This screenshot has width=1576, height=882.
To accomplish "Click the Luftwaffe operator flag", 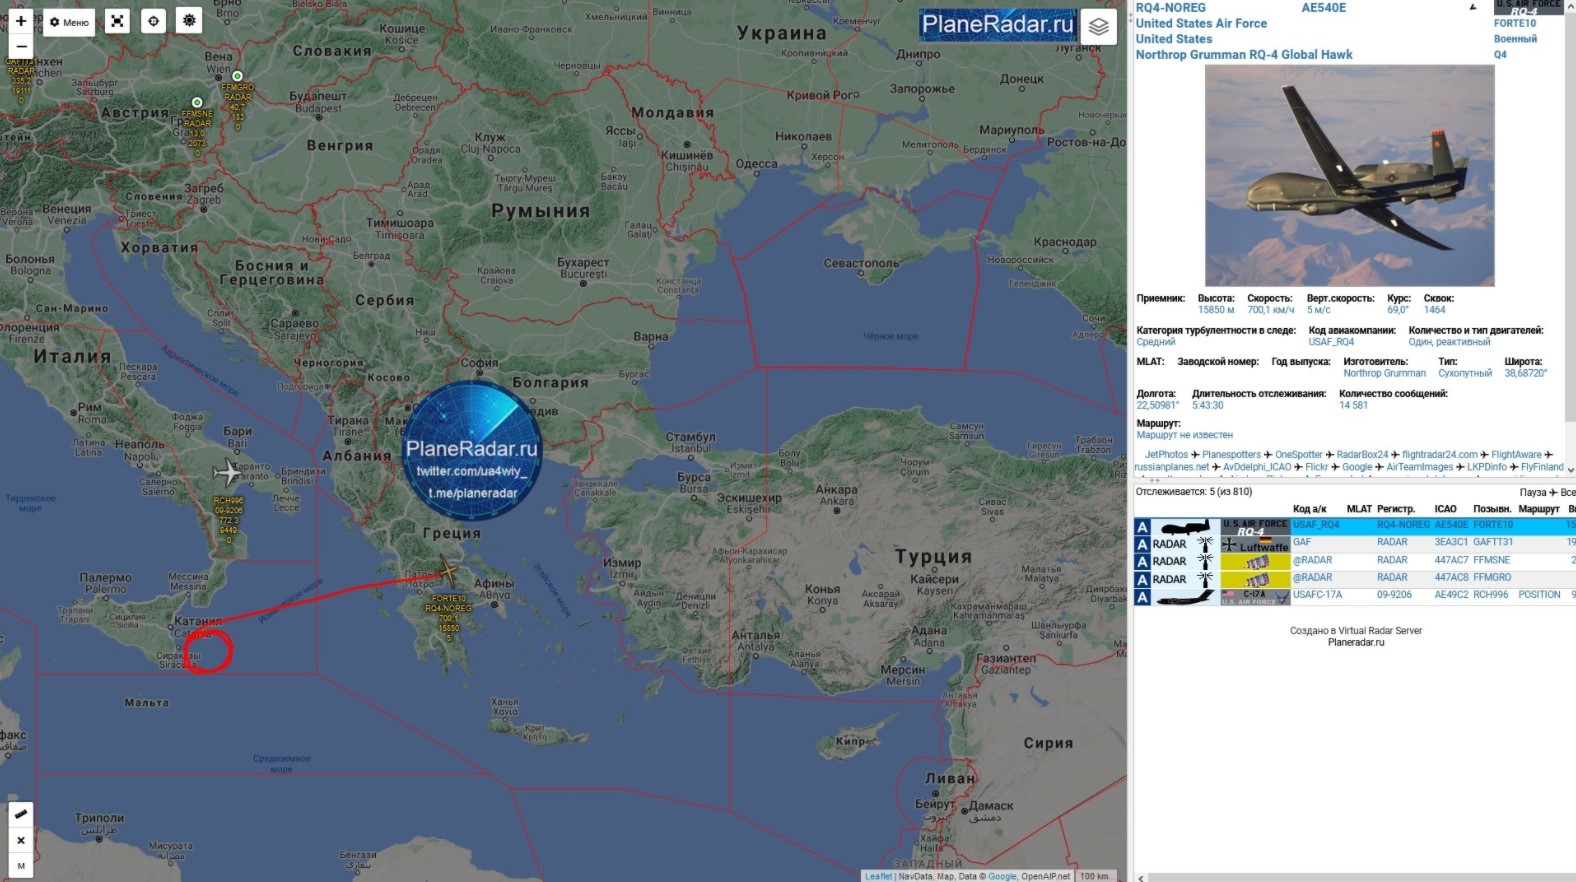I will (1255, 543).
